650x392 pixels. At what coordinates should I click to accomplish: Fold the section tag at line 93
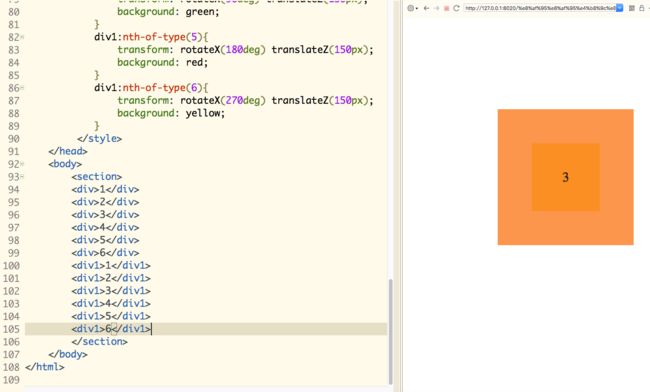coord(22,177)
